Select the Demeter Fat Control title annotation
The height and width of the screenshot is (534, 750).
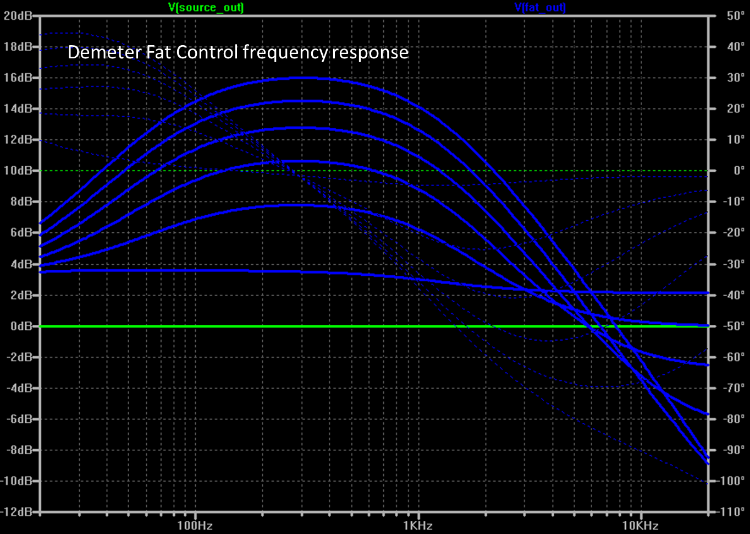point(238,53)
